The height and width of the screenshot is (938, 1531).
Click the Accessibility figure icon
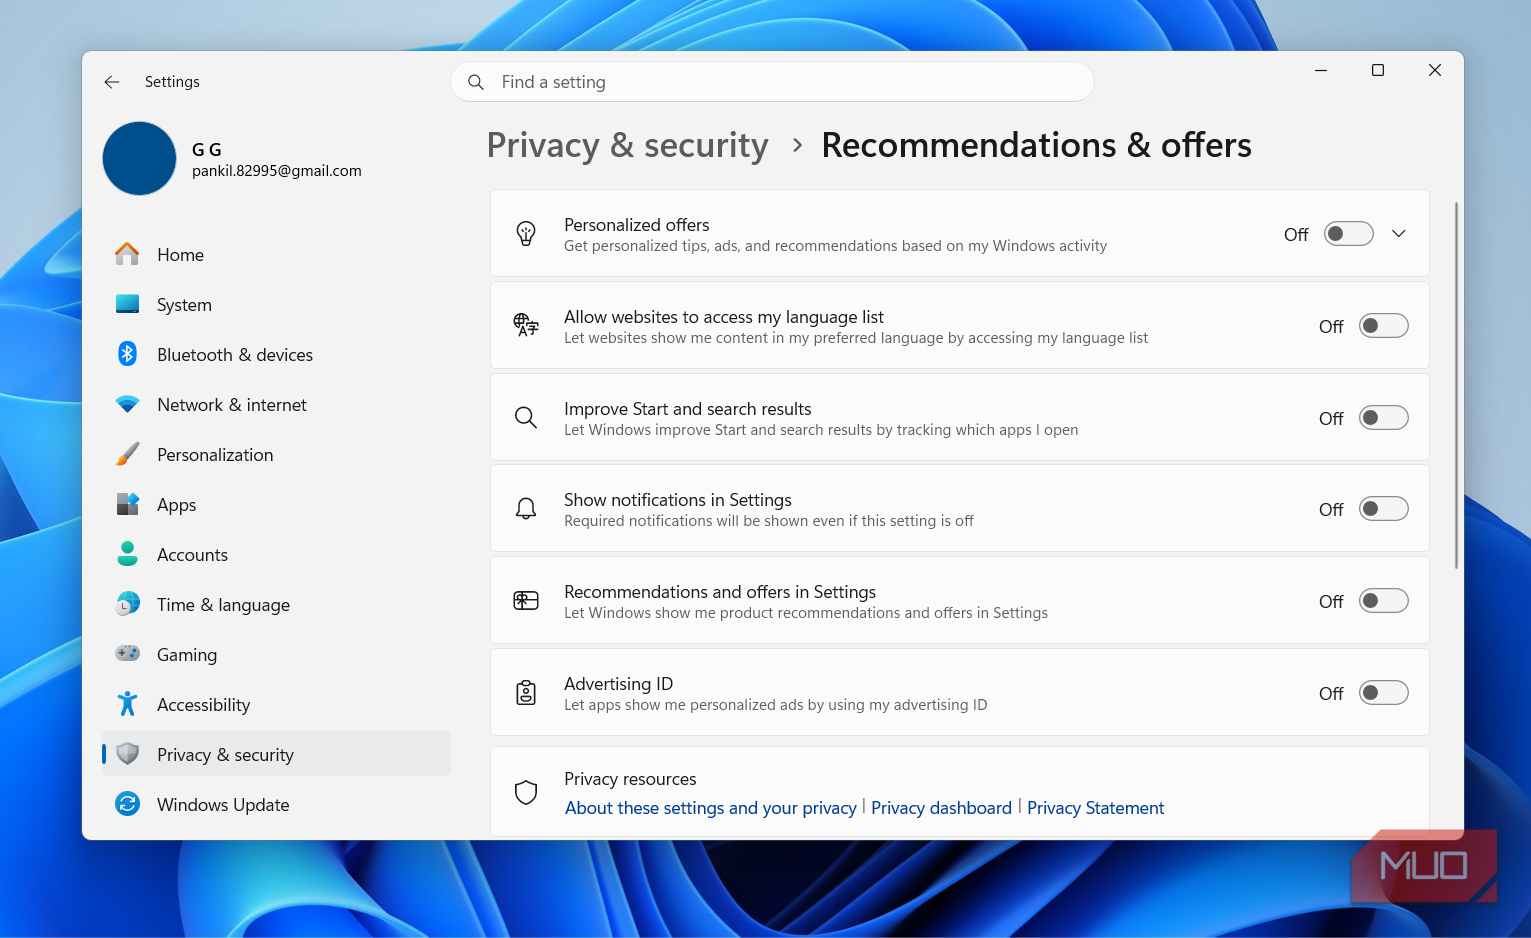coord(127,704)
